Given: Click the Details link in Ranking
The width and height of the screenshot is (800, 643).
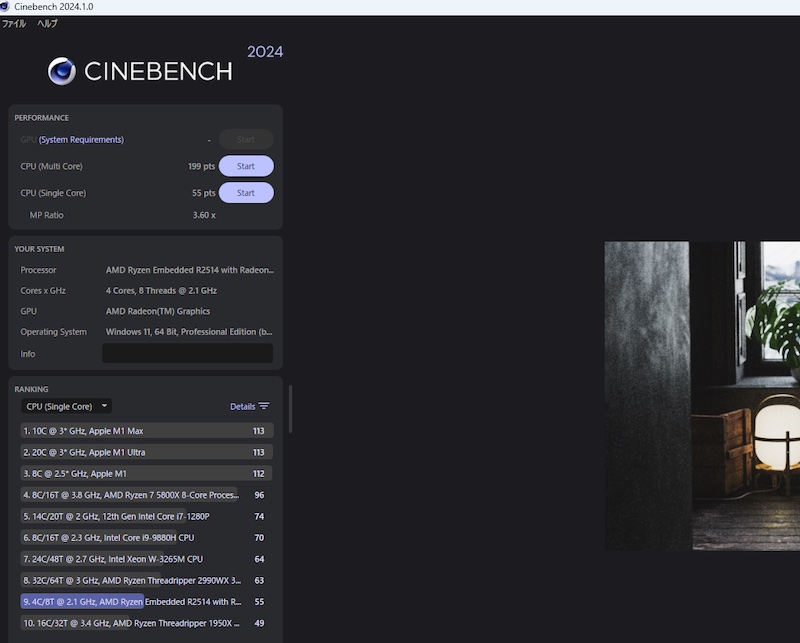Looking at the screenshot, I should [x=242, y=407].
